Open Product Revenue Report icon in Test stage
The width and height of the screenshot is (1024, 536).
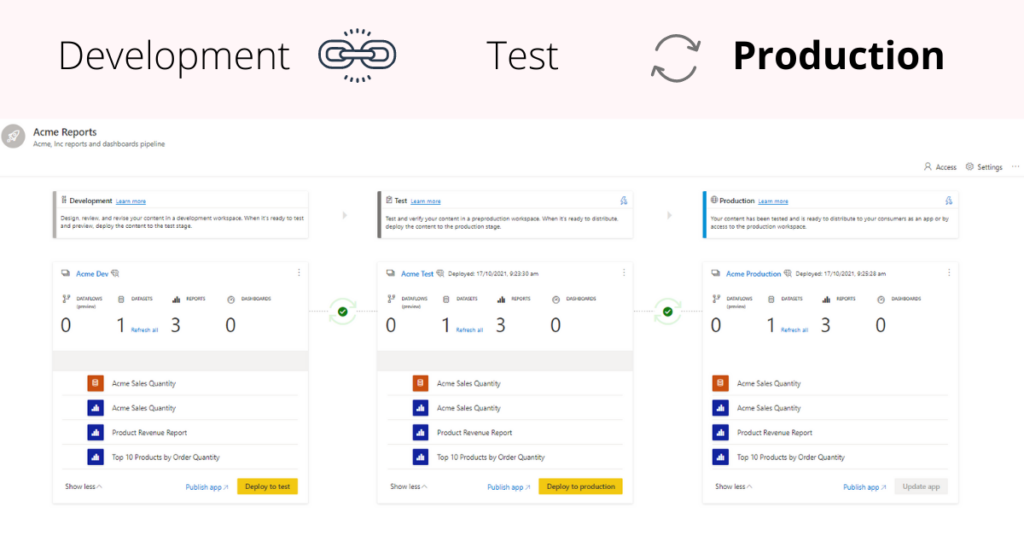point(421,432)
